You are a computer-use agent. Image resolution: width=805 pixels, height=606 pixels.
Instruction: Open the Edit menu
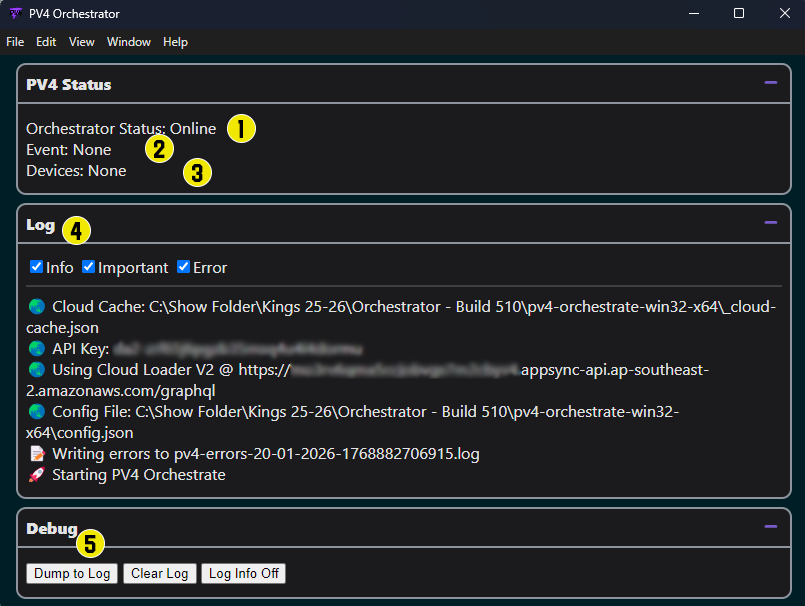(x=46, y=42)
